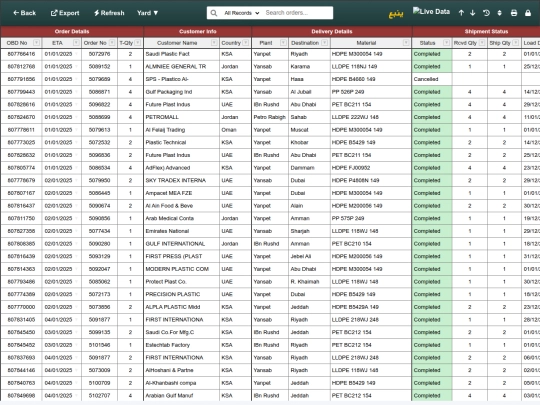Click the expand/collapse rows icon
The width and height of the screenshot is (540, 405).
coord(499,13)
